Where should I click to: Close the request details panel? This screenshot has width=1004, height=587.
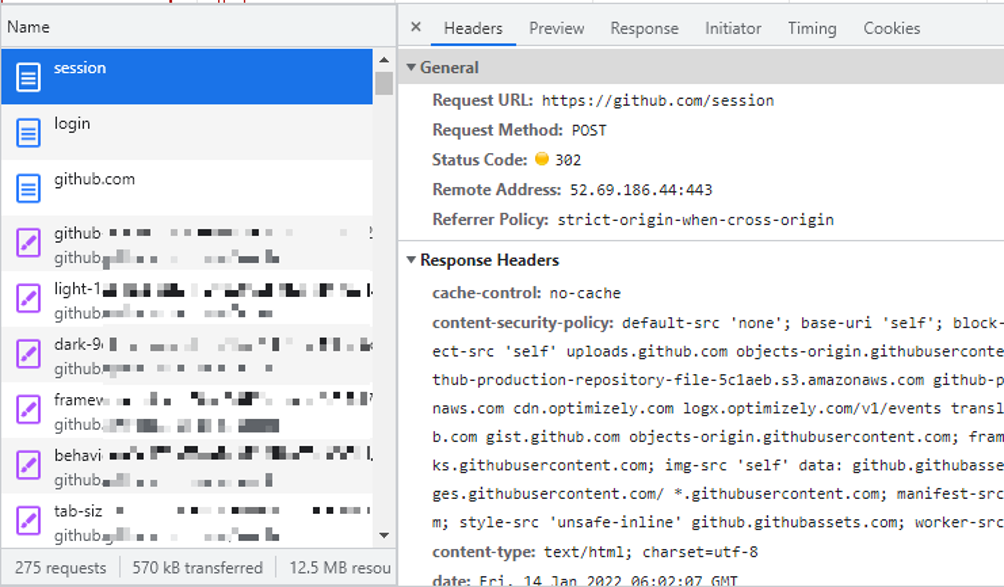(x=416, y=27)
